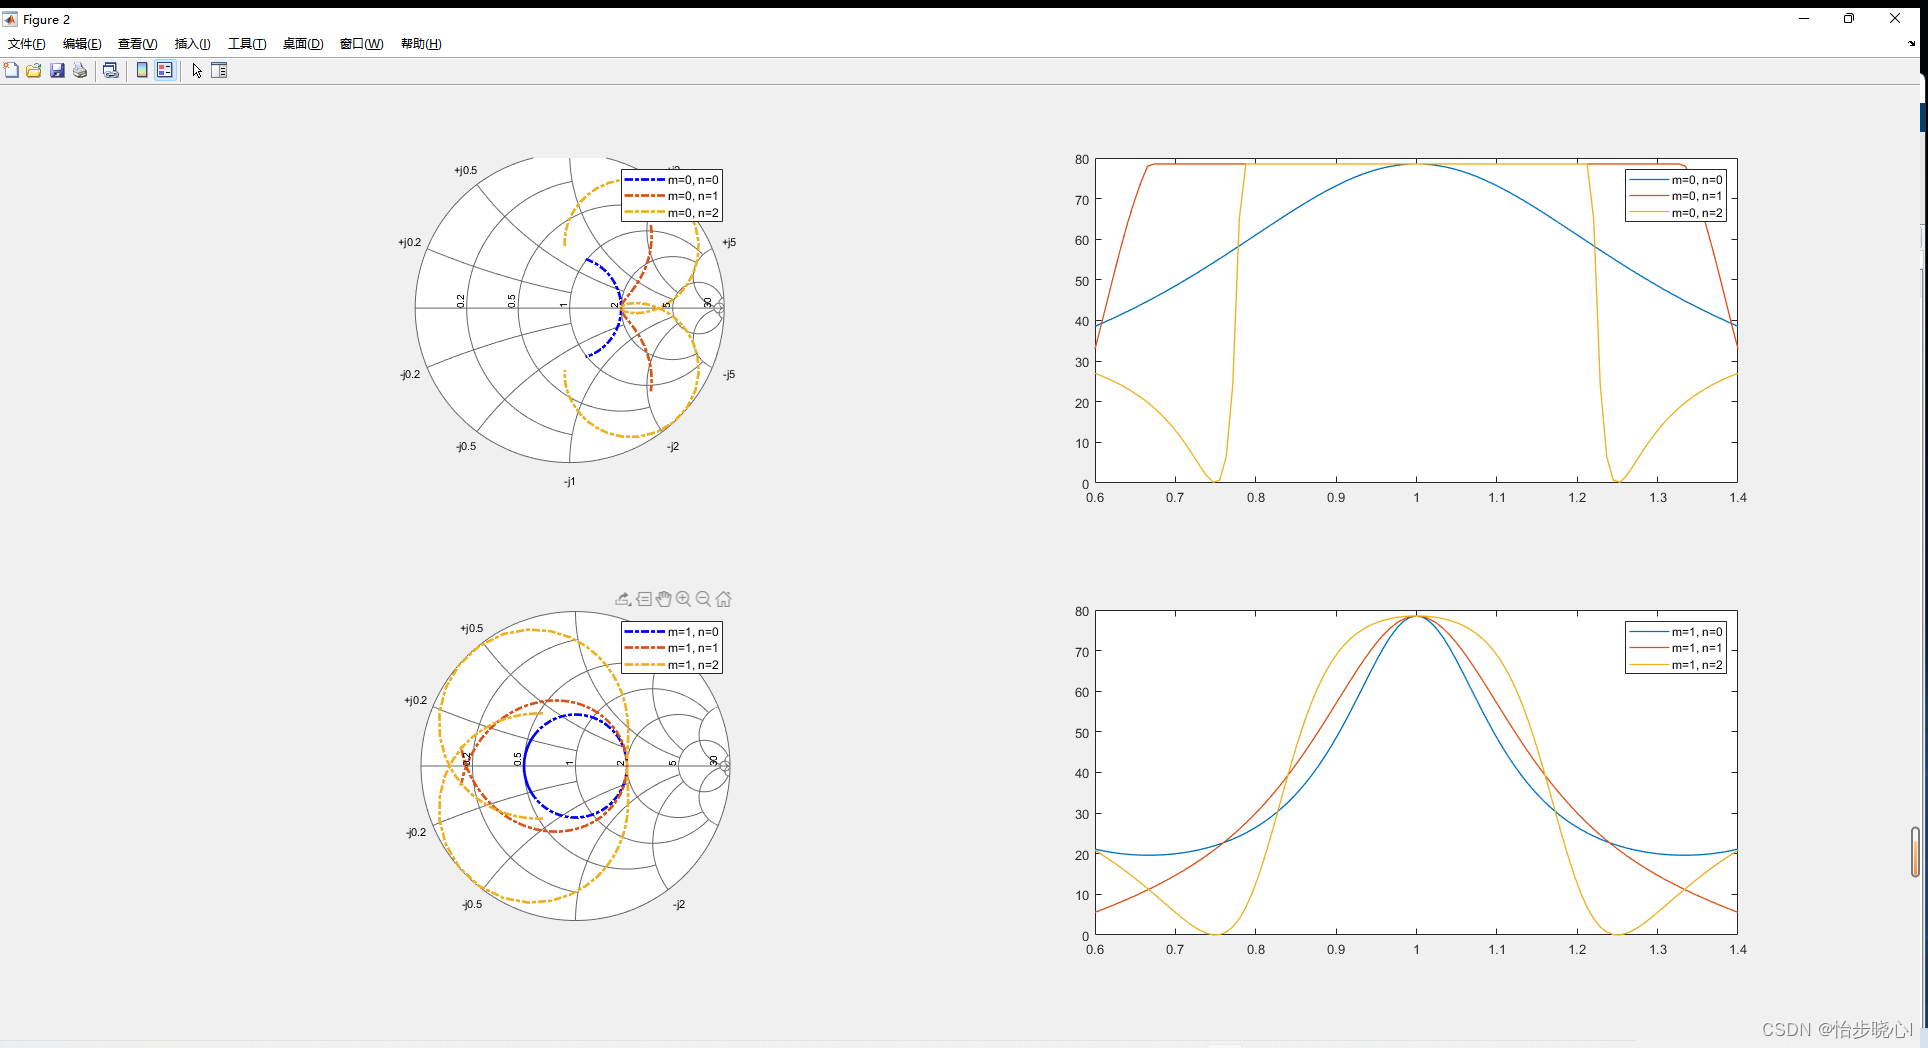Open the 帮助(H) menu
The height and width of the screenshot is (1048, 1928).
coord(421,44)
